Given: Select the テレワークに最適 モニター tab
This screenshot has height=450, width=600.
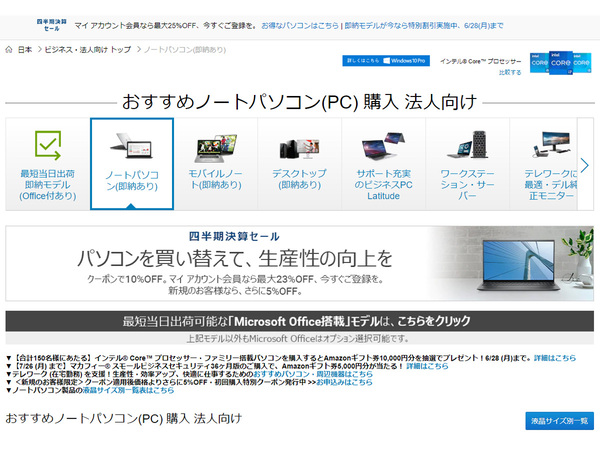Looking at the screenshot, I should pos(543,164).
